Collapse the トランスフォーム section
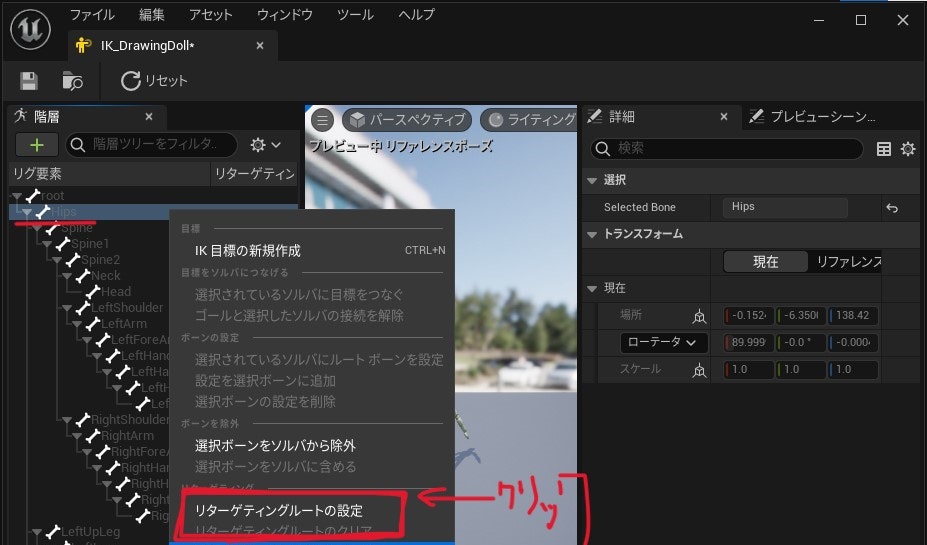The image size is (927, 545). [x=592, y=234]
